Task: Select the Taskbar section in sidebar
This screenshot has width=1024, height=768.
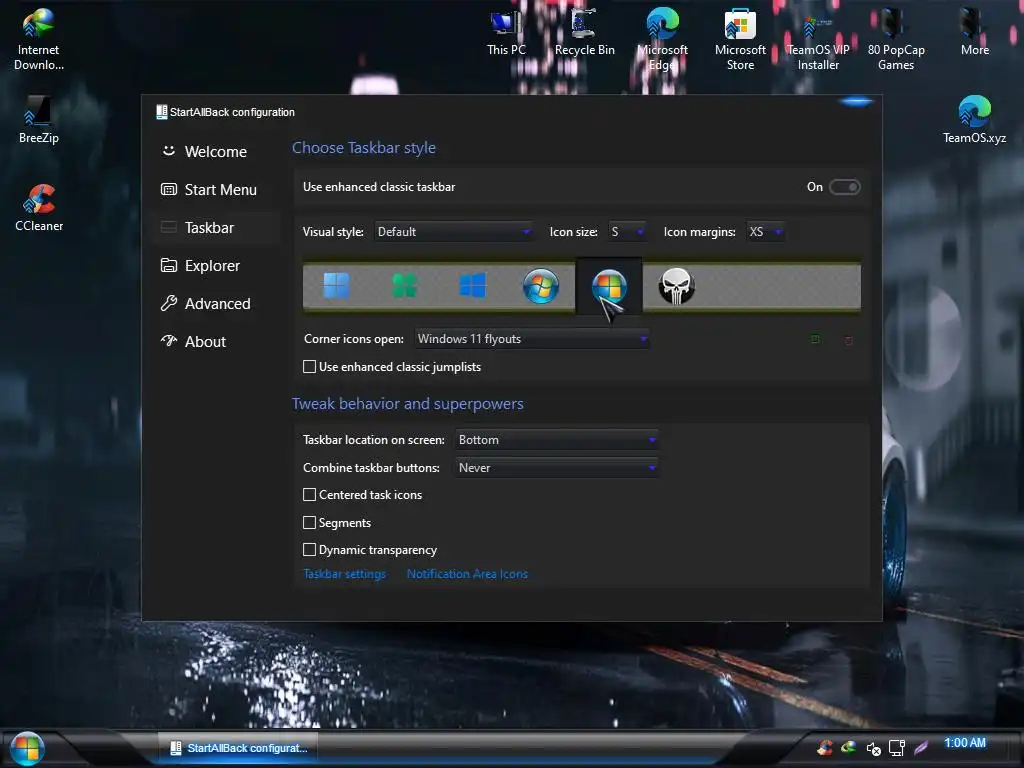Action: [216, 228]
